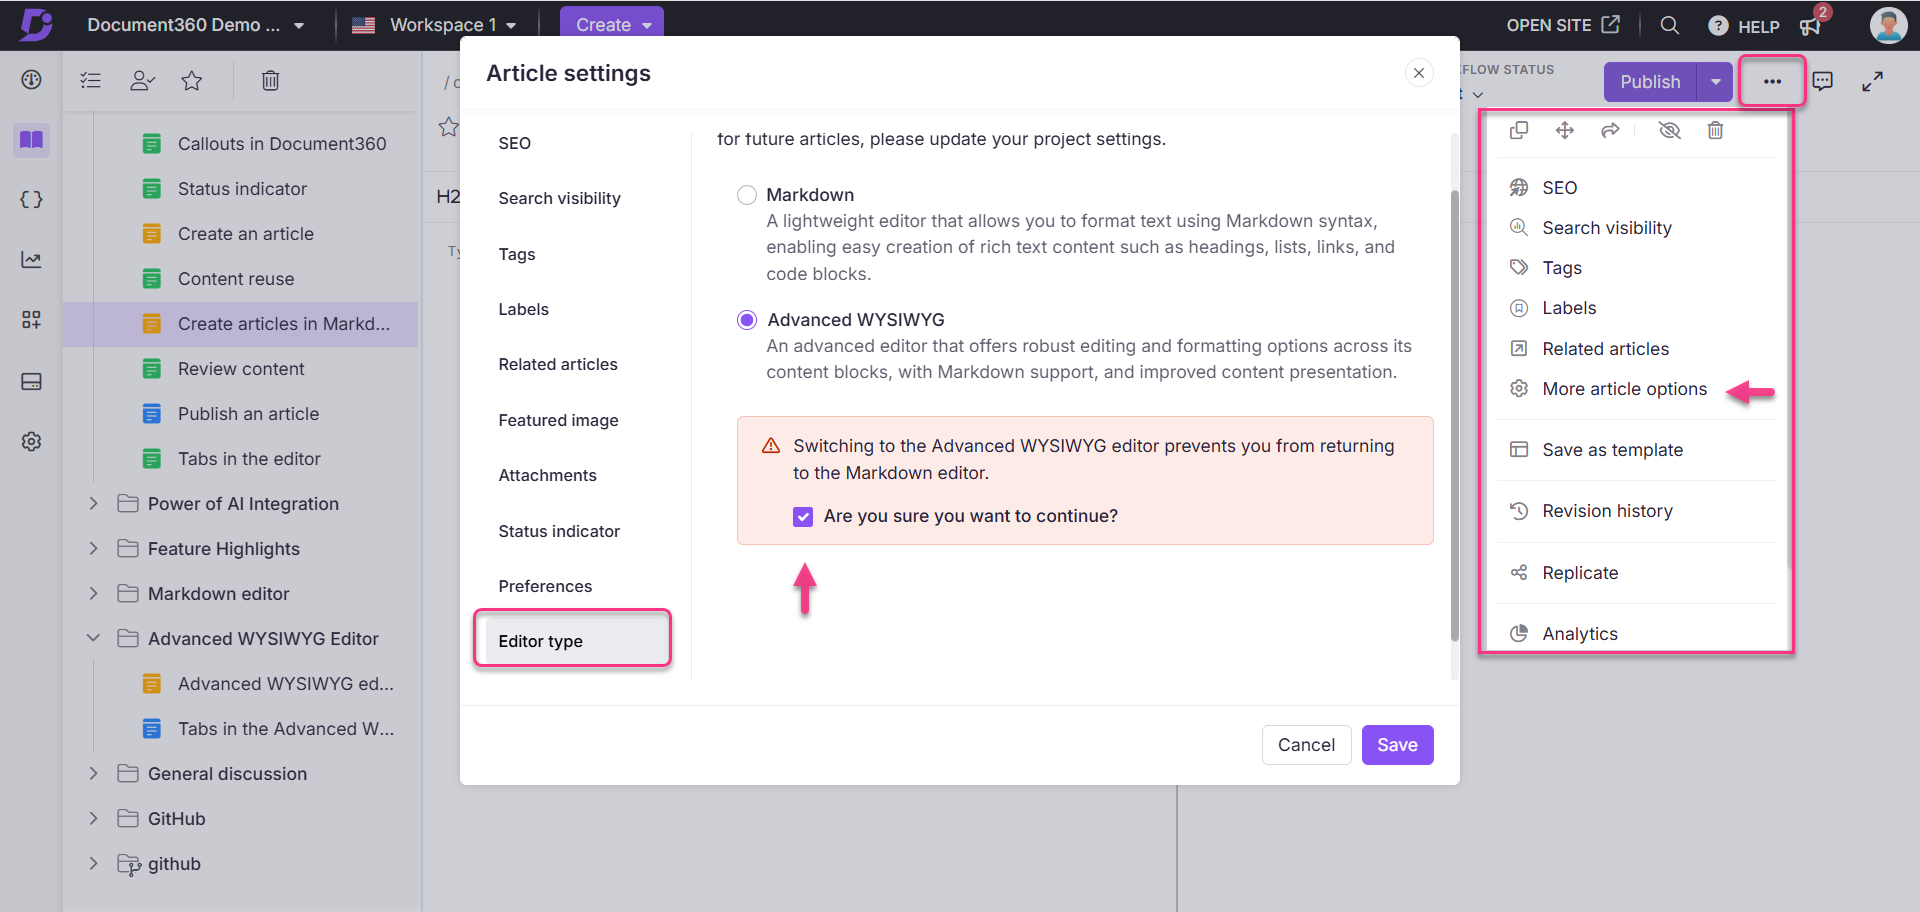The width and height of the screenshot is (1920, 912).
Task: Click the share arrow icon in options panel
Action: tap(1610, 130)
